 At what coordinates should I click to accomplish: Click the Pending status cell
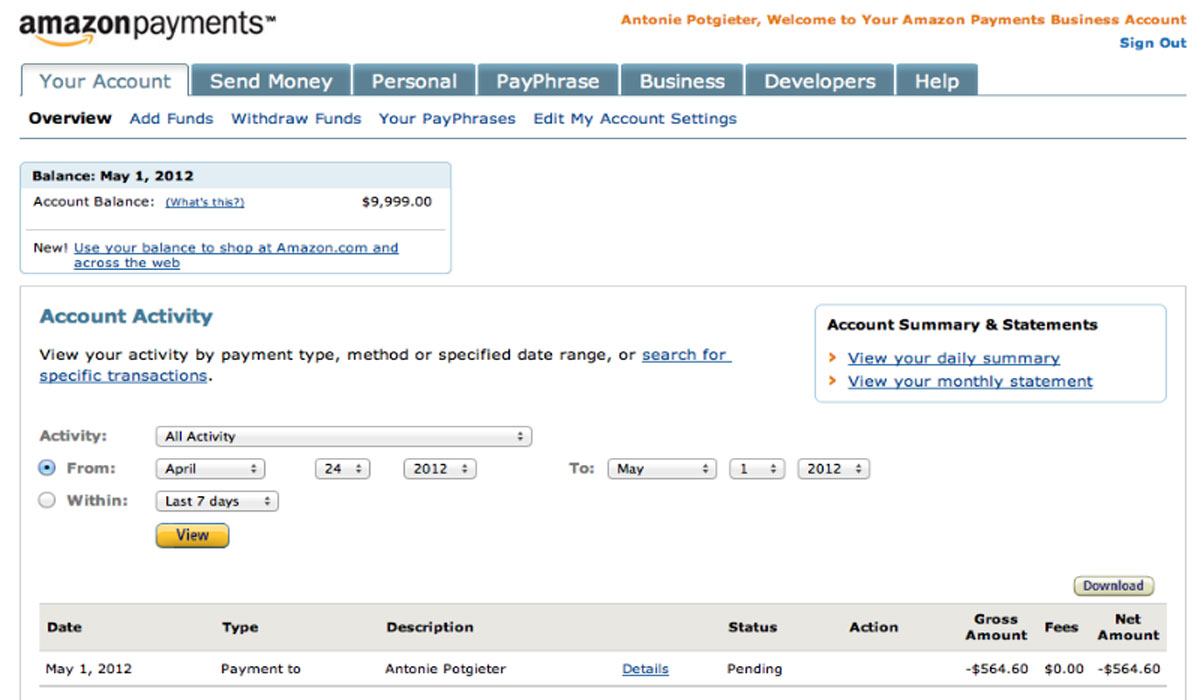point(754,669)
